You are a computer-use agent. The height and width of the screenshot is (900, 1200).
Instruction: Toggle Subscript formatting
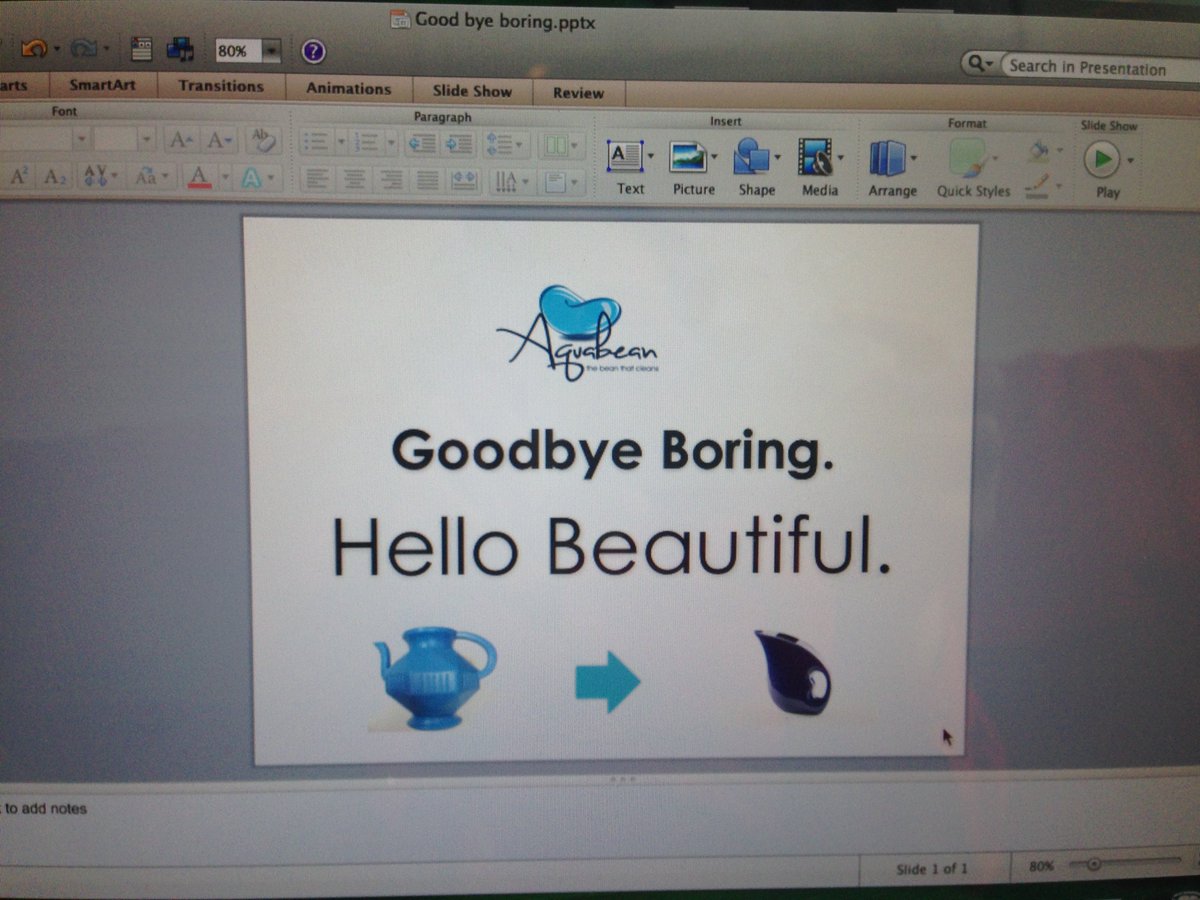pos(54,177)
